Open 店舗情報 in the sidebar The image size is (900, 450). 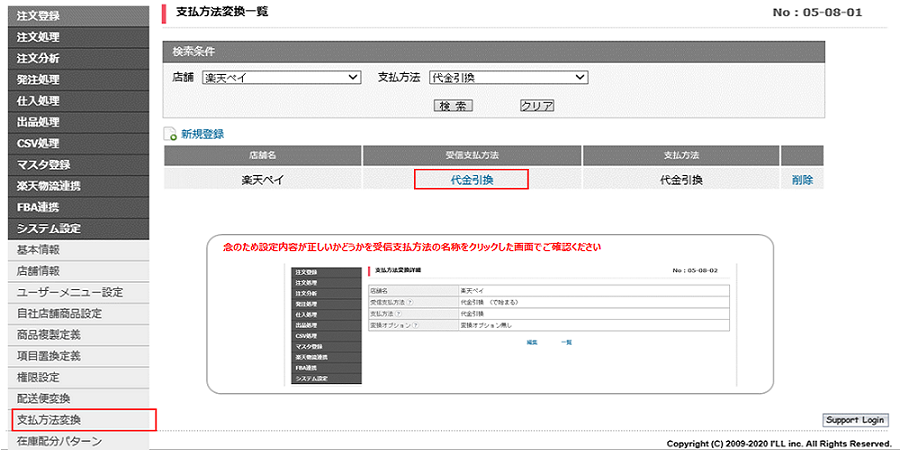click(x=78, y=271)
